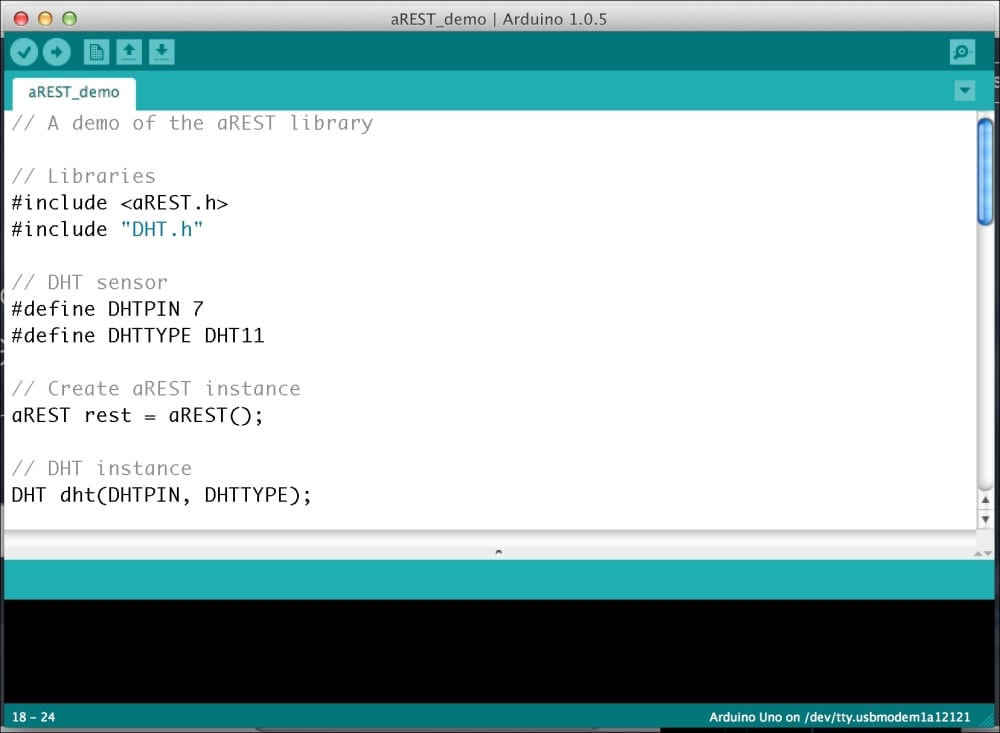Click the line "#define DHTPIN 7"
1000x733 pixels.
(x=108, y=309)
